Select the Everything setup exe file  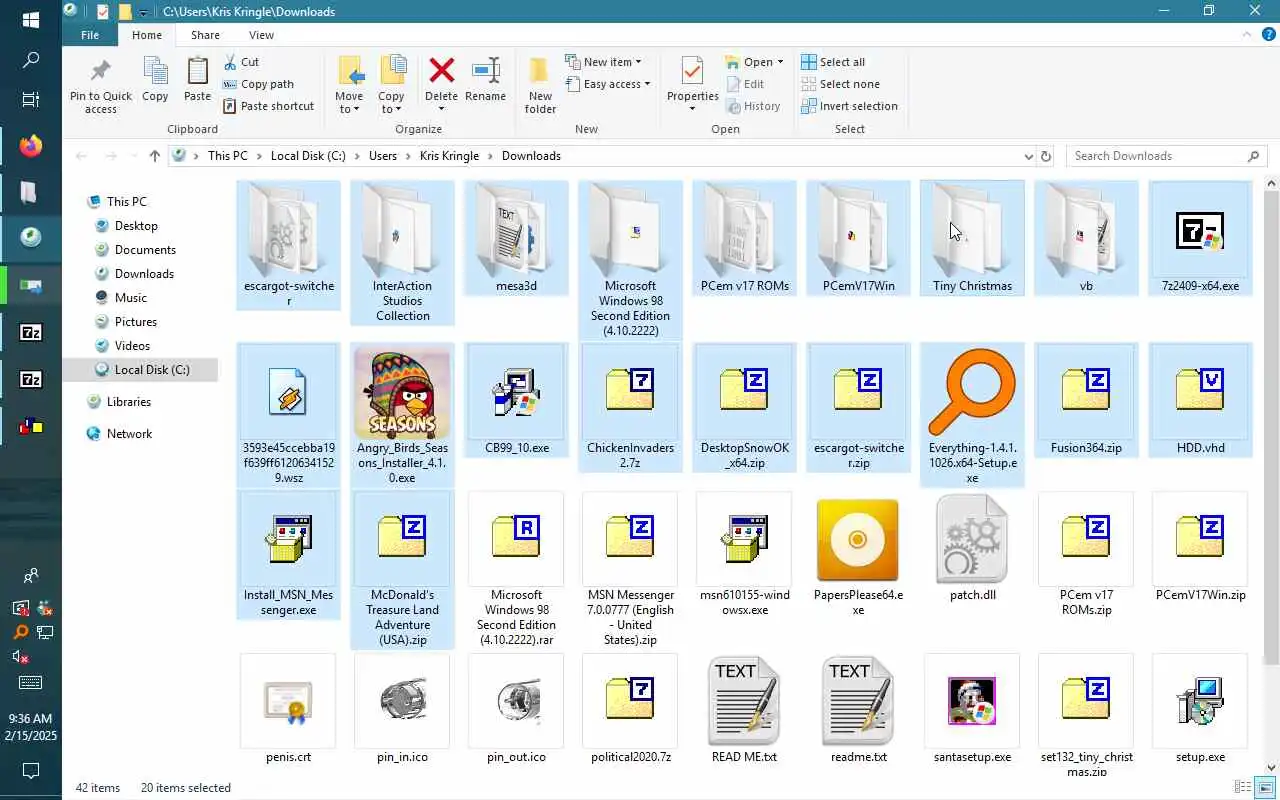click(972, 415)
